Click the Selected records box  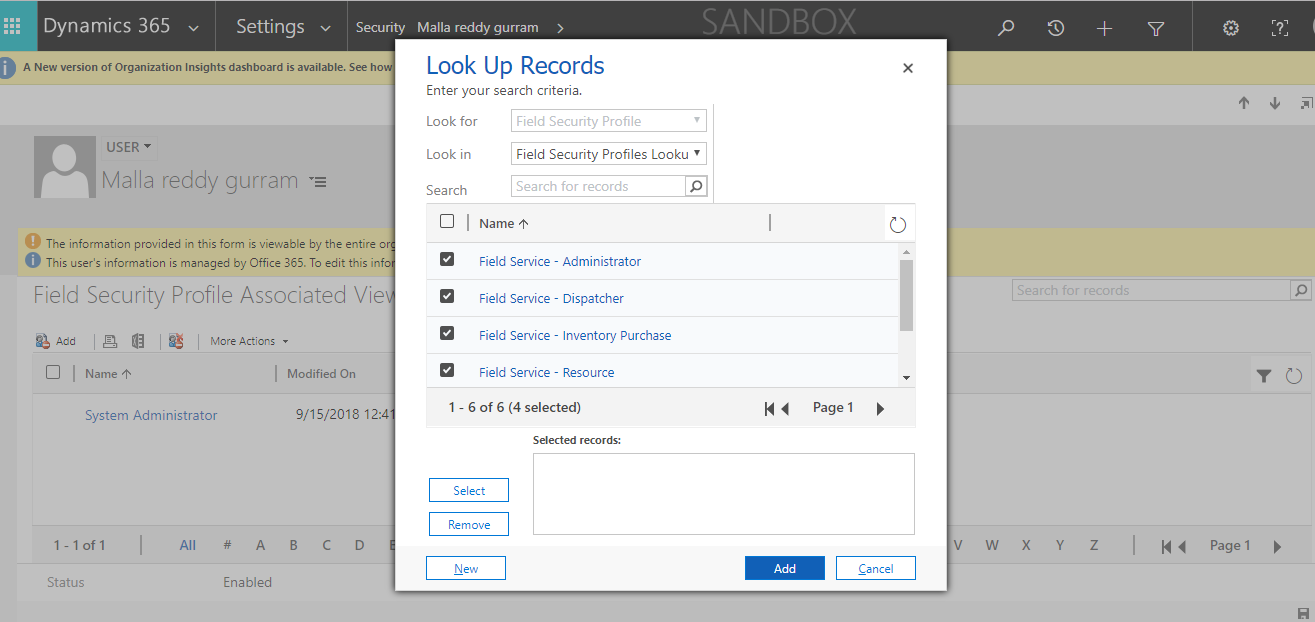coord(724,494)
